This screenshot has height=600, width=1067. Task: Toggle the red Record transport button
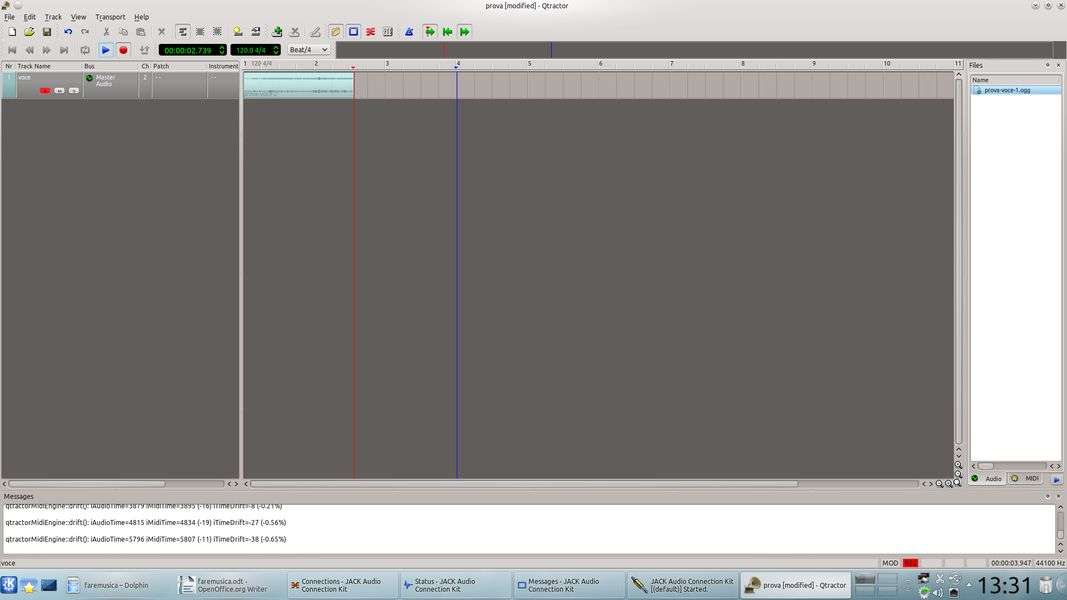coord(123,50)
